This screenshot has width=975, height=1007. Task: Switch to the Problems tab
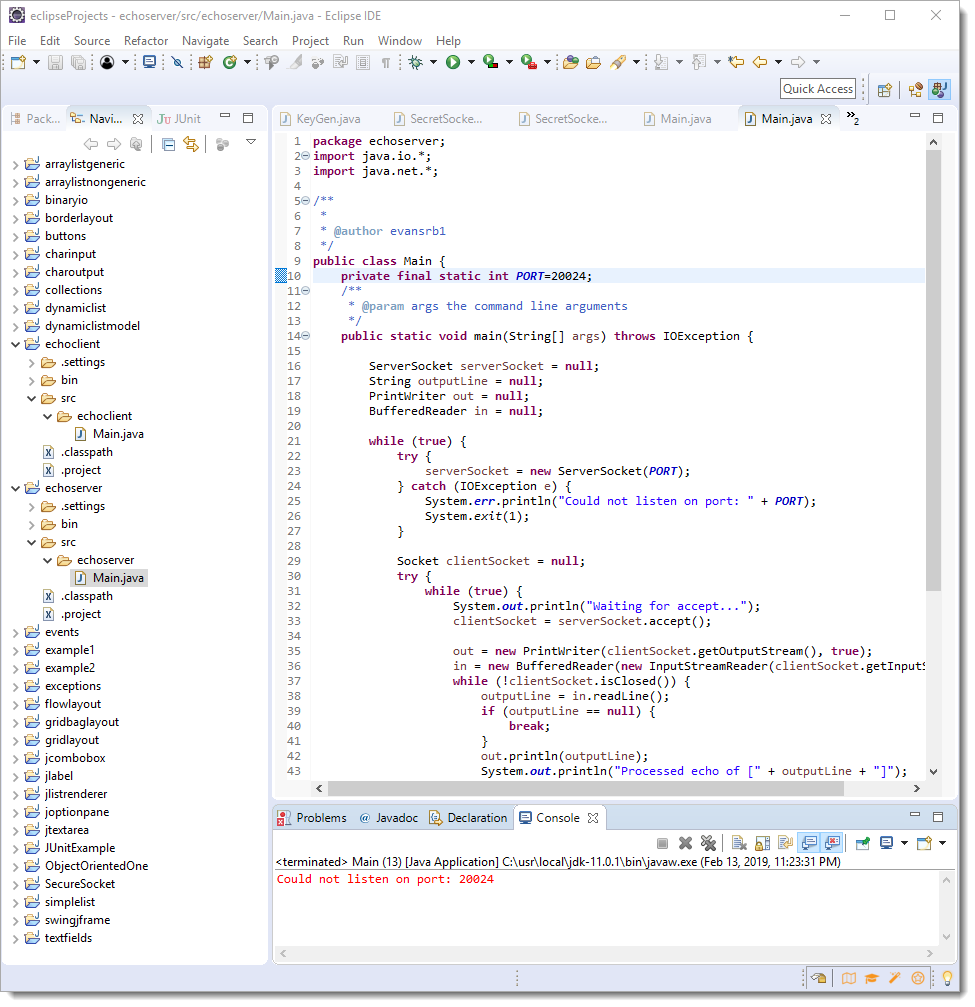(x=312, y=818)
